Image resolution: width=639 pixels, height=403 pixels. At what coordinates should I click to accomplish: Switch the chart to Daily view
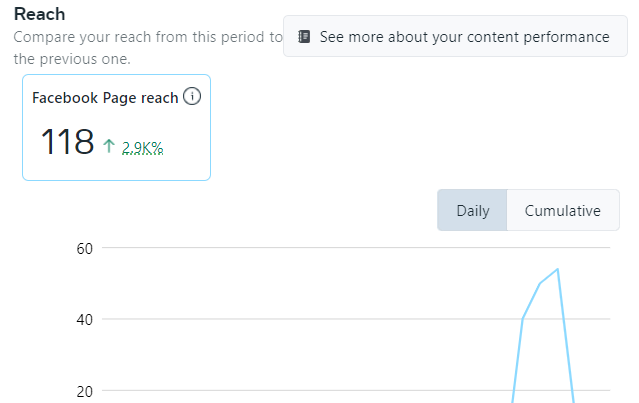tap(472, 211)
